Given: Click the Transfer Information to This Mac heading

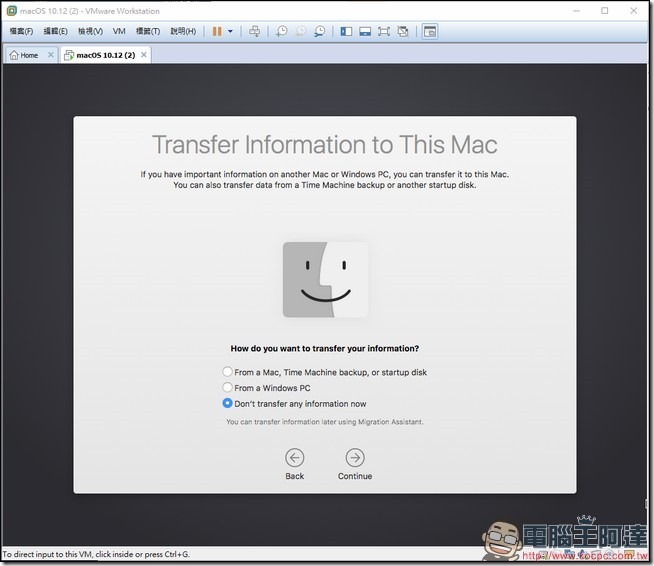Looking at the screenshot, I should pyautogui.click(x=324, y=145).
